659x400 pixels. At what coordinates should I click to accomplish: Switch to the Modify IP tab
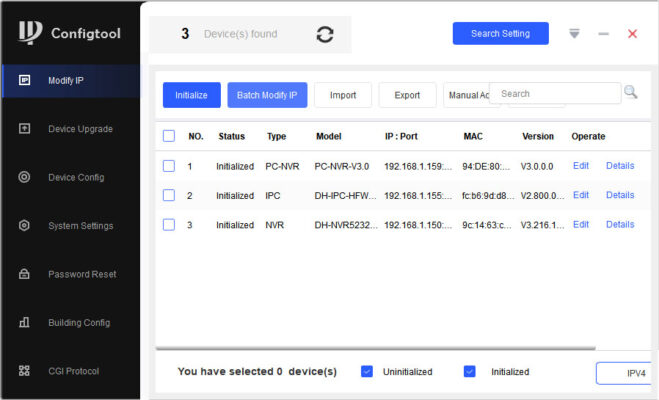(70, 80)
